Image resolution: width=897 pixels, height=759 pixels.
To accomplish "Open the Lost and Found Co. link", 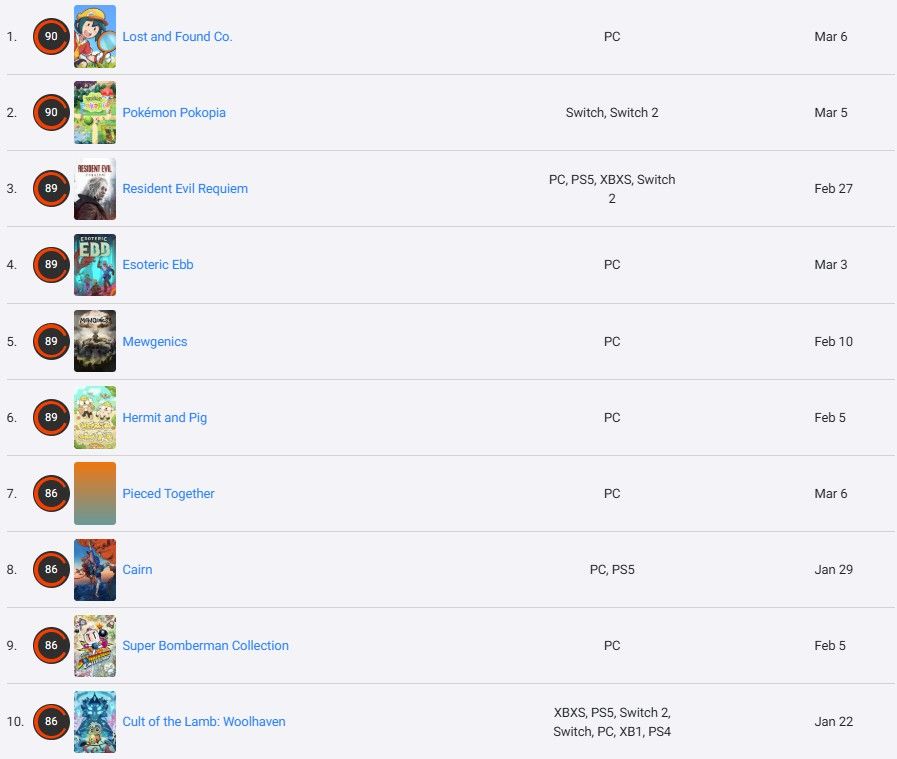I will 177,37.
